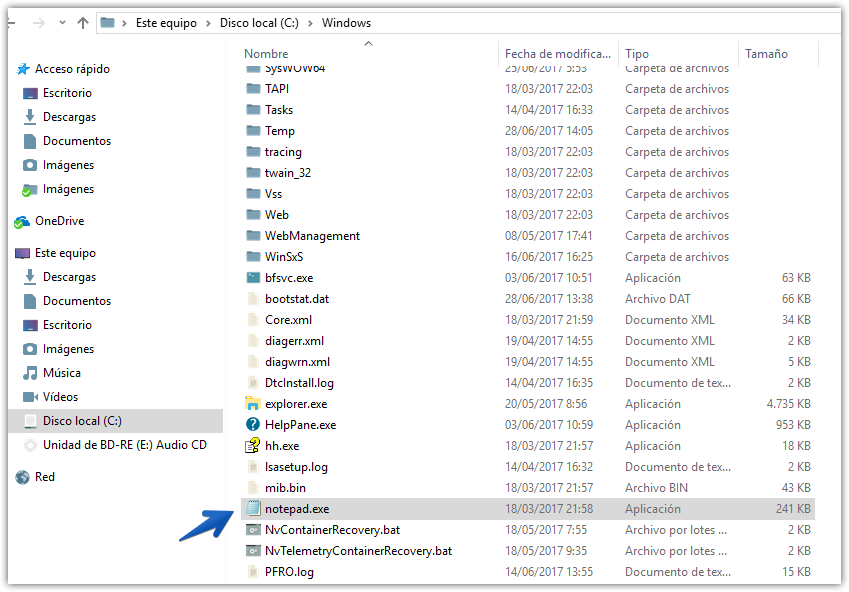Click date 28/06/2017 14:05 of Temp

coord(549,131)
